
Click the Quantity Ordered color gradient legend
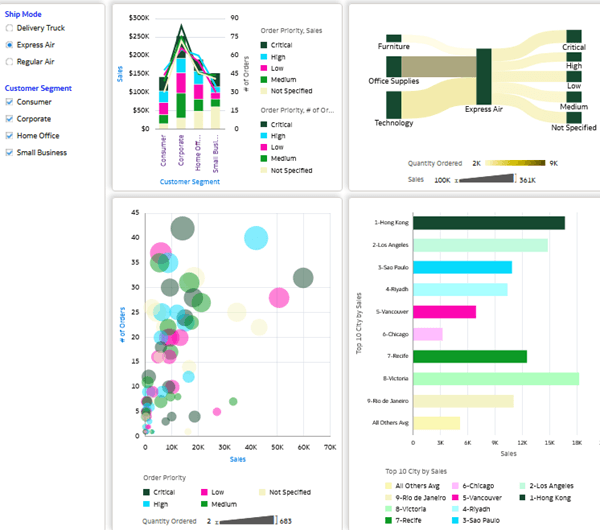coord(515,163)
